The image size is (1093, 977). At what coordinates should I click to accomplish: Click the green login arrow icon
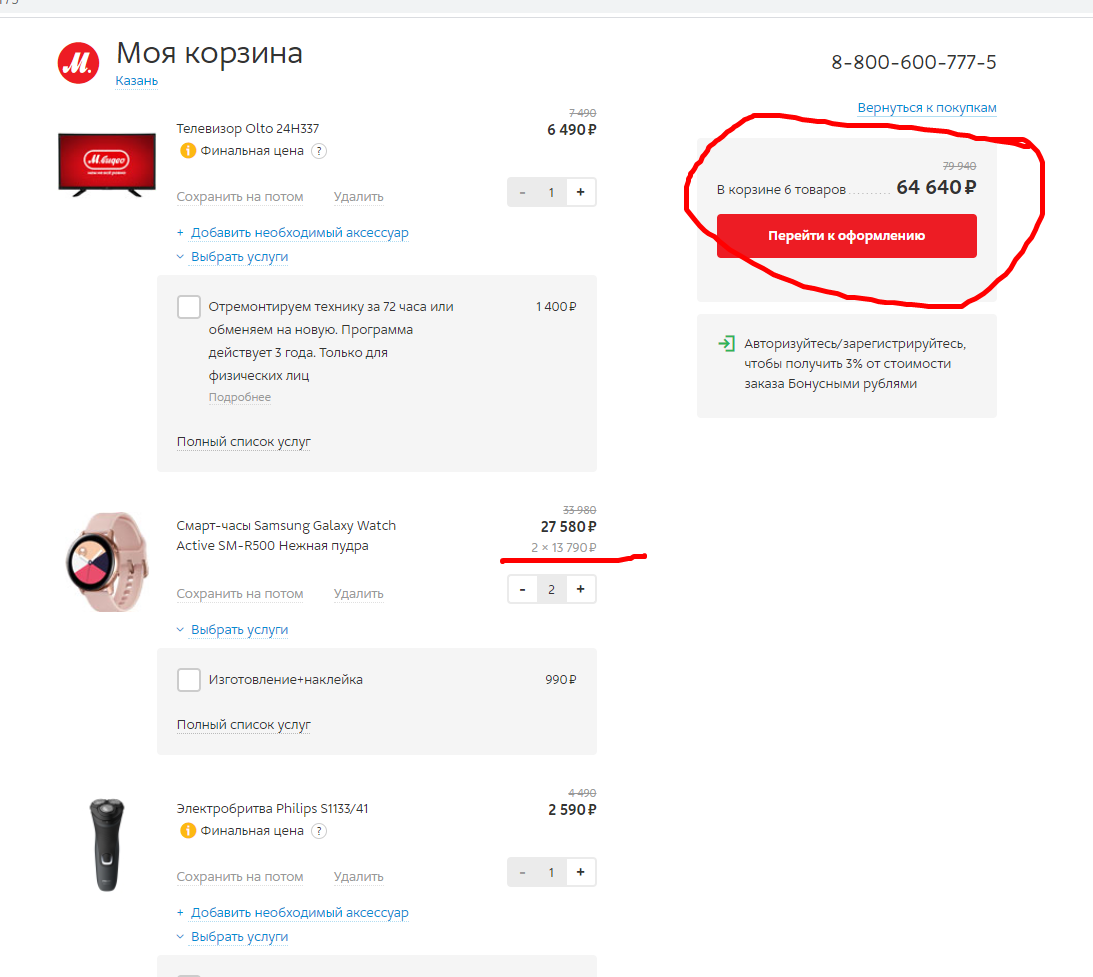coord(726,344)
